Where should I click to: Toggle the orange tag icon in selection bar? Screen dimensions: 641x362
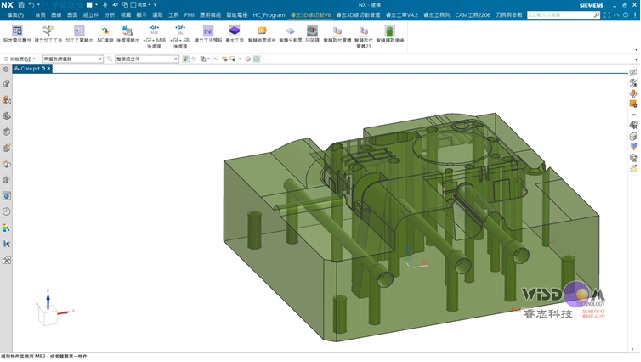(224, 59)
